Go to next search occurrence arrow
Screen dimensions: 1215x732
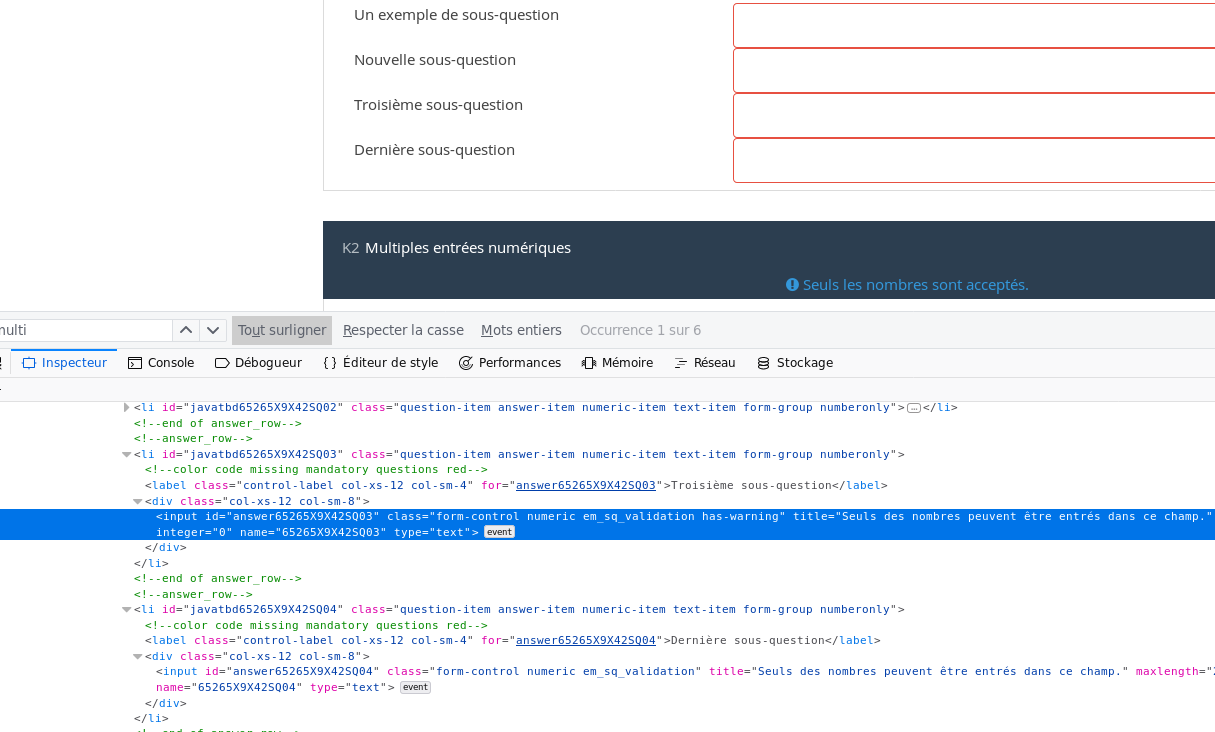point(213,330)
